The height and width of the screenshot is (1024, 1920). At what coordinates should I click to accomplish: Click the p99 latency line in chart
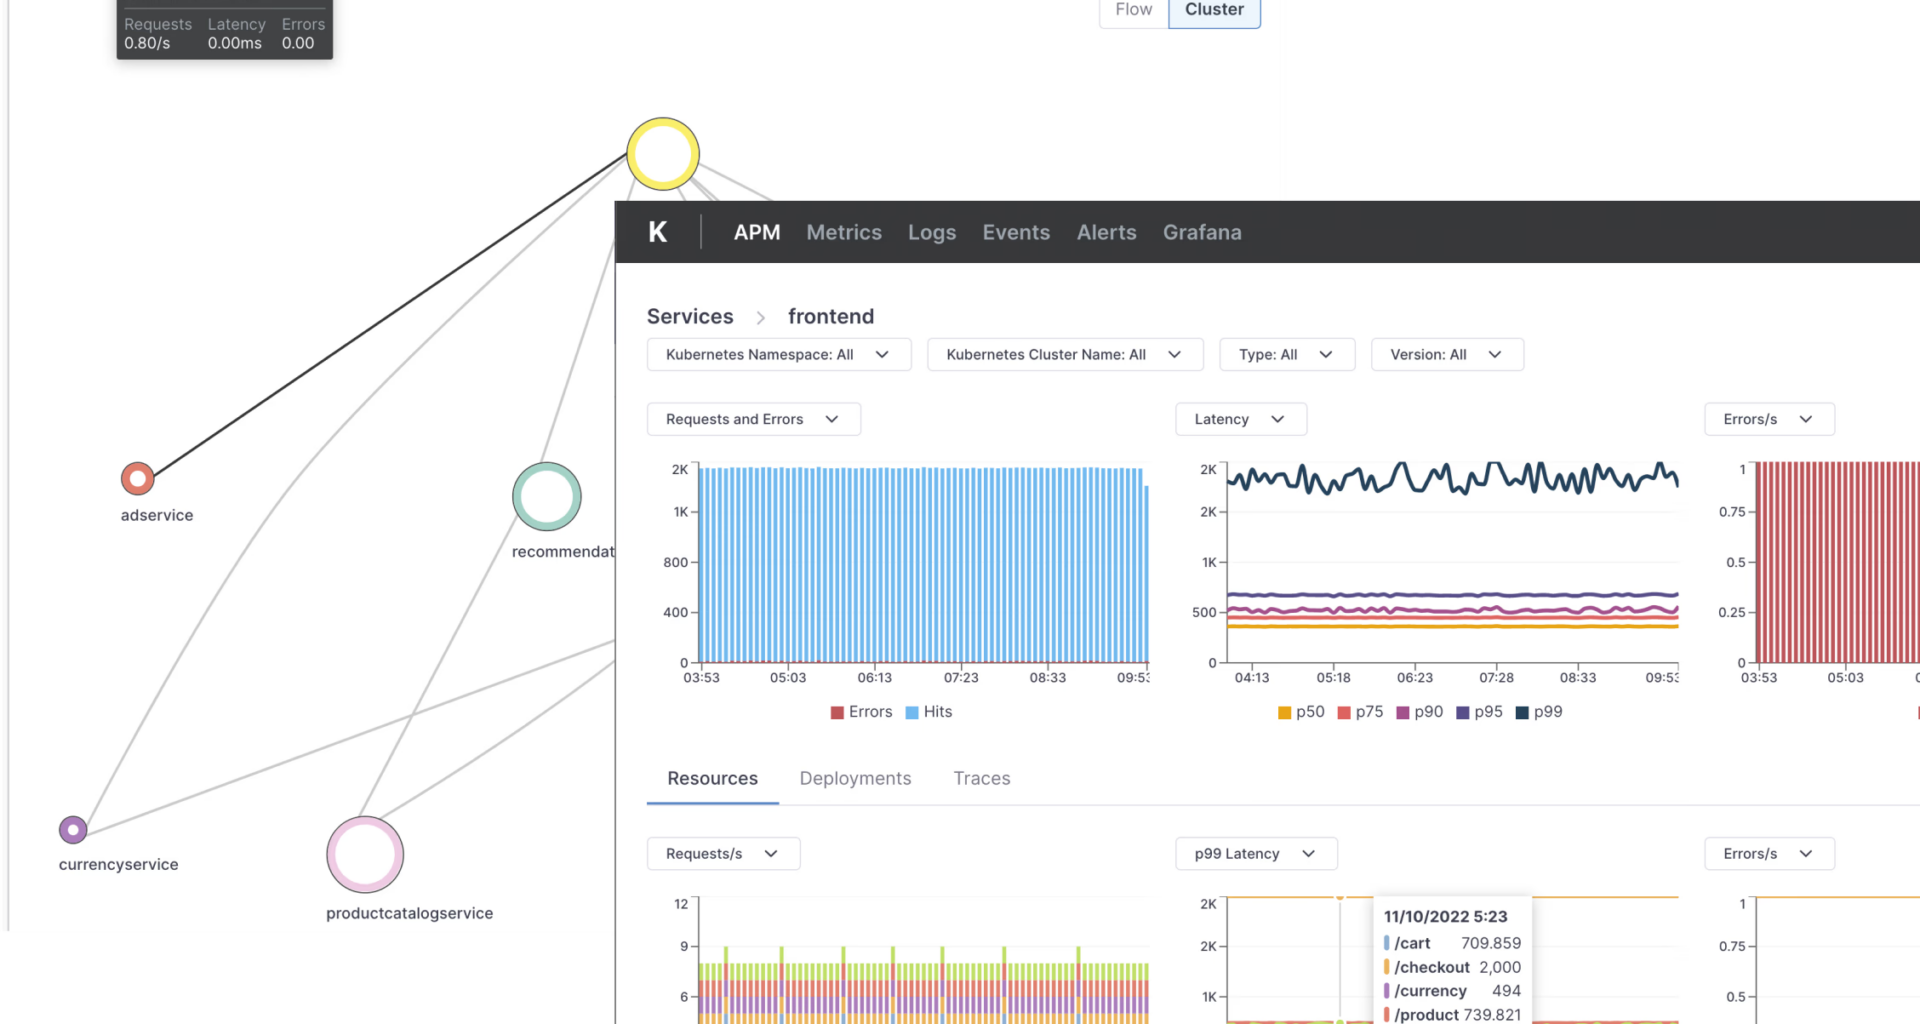click(x=1452, y=478)
